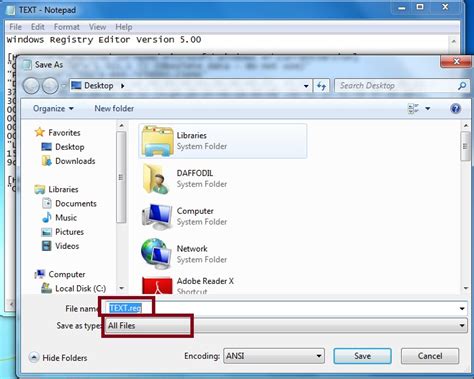Select Favorites in the navigation pane
The width and height of the screenshot is (474, 379).
click(64, 133)
